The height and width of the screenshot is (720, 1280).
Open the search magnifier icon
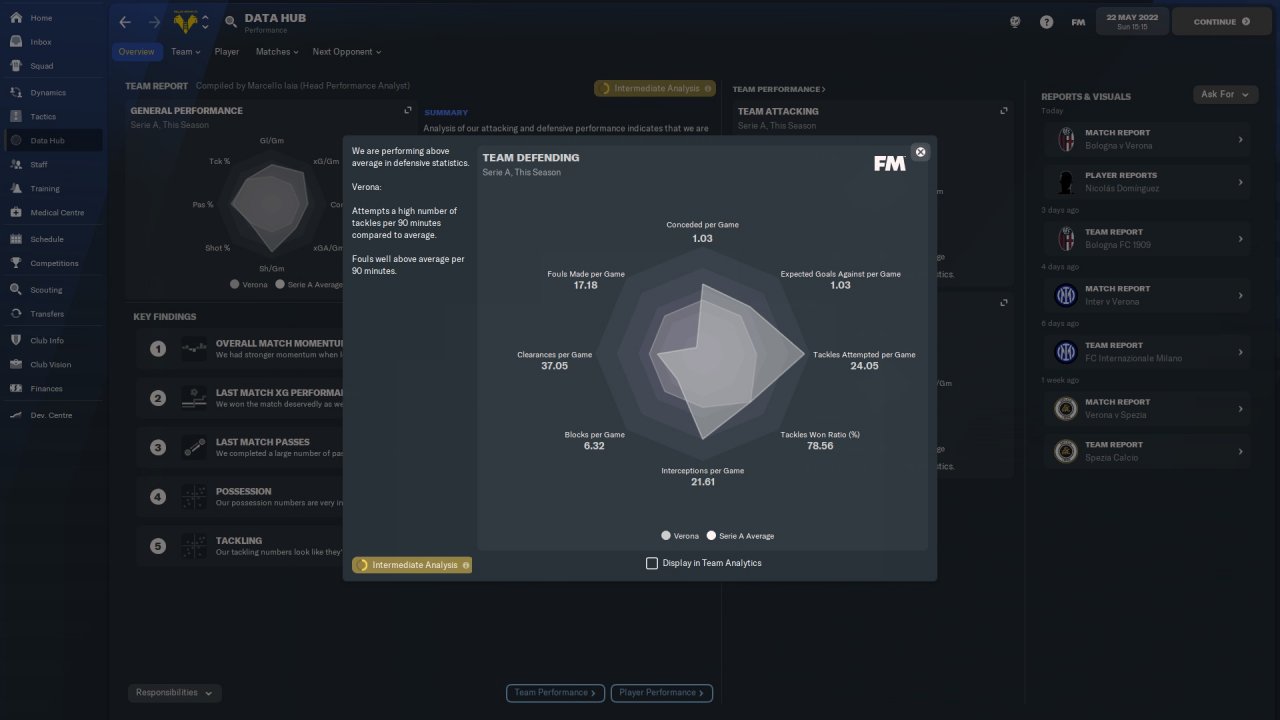point(231,22)
